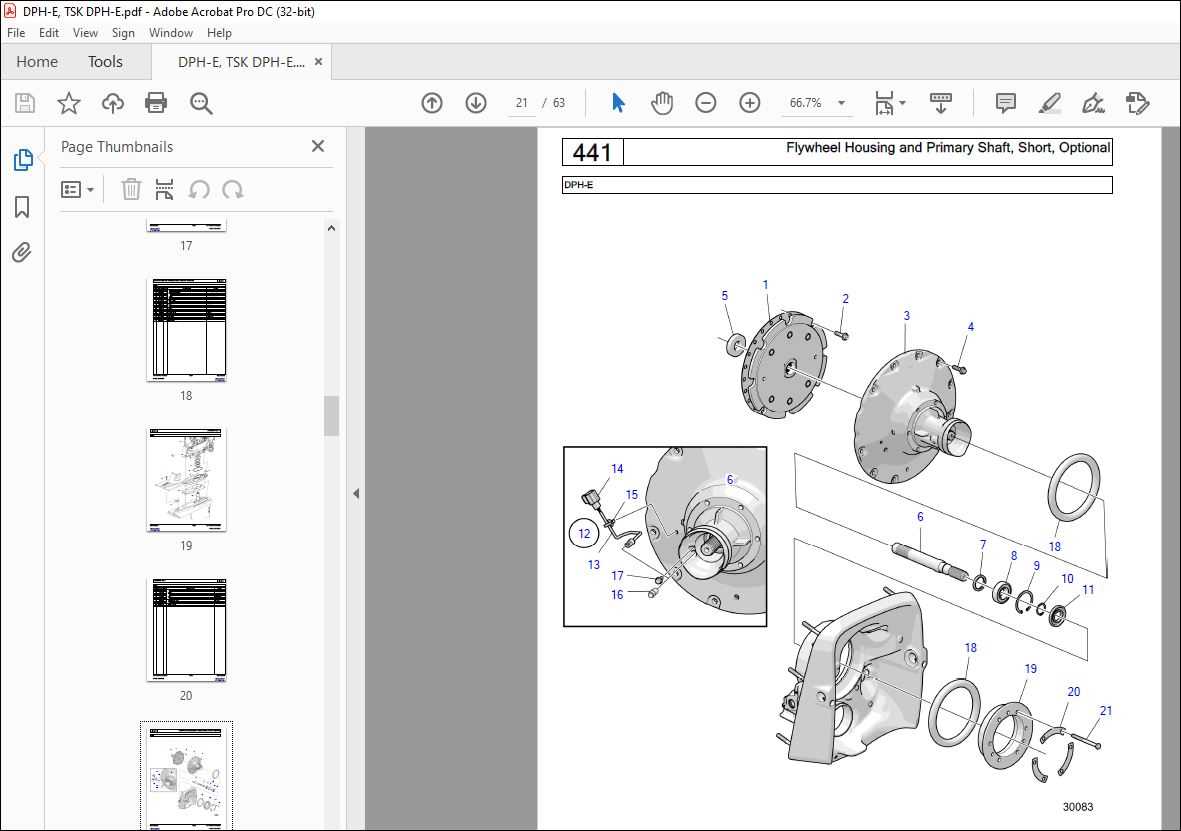Rotate pages clockwise icon
This screenshot has width=1181, height=831.
tap(233, 189)
